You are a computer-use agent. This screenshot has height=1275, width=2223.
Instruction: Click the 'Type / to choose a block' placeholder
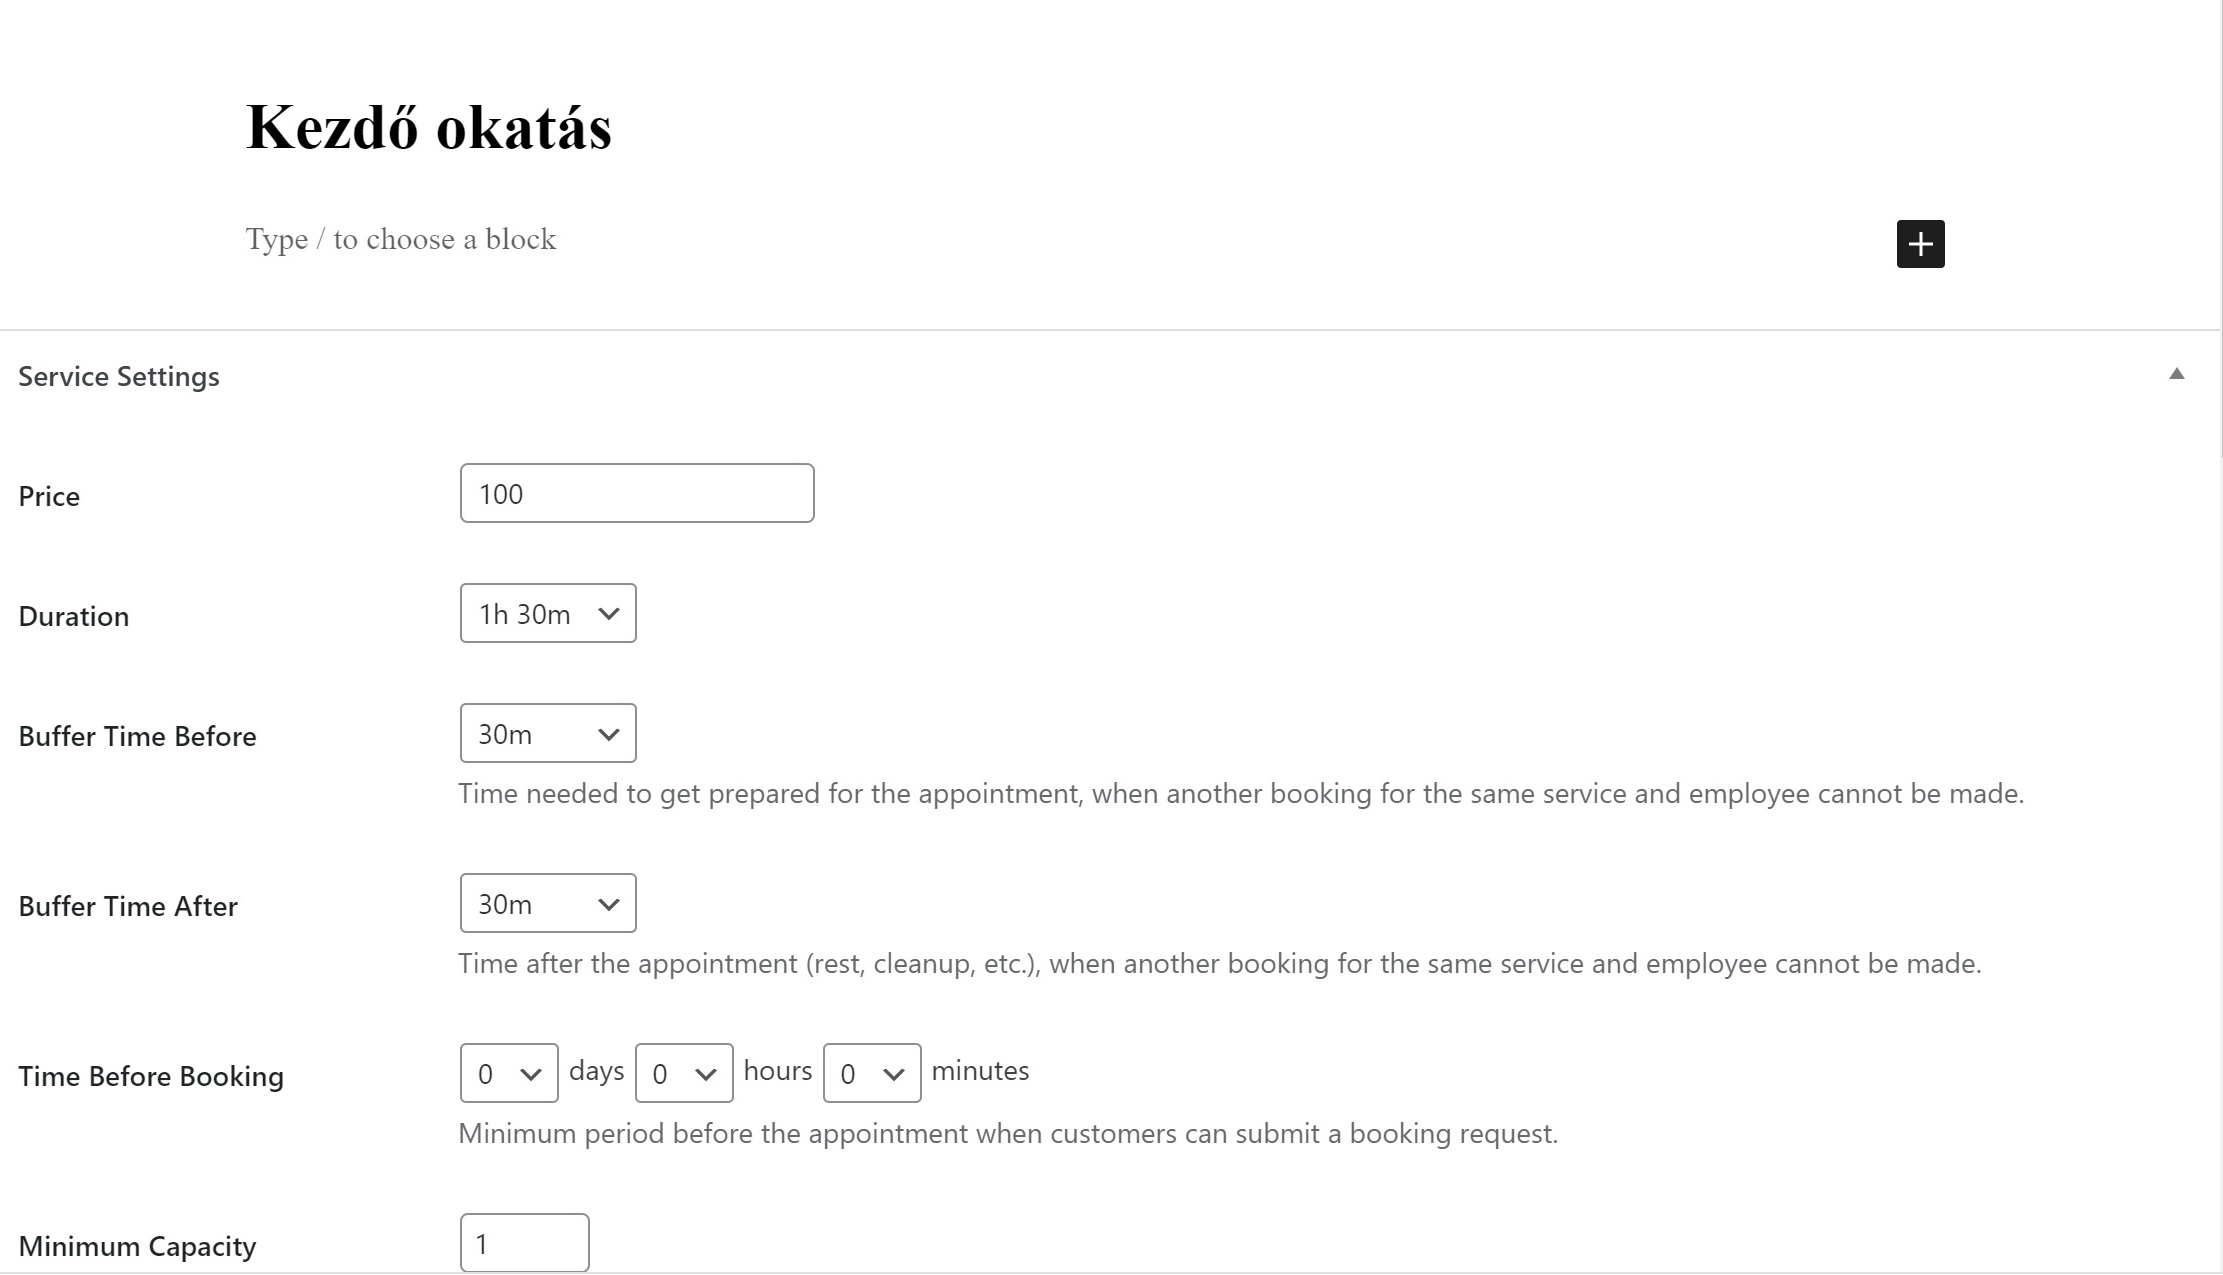(x=401, y=240)
